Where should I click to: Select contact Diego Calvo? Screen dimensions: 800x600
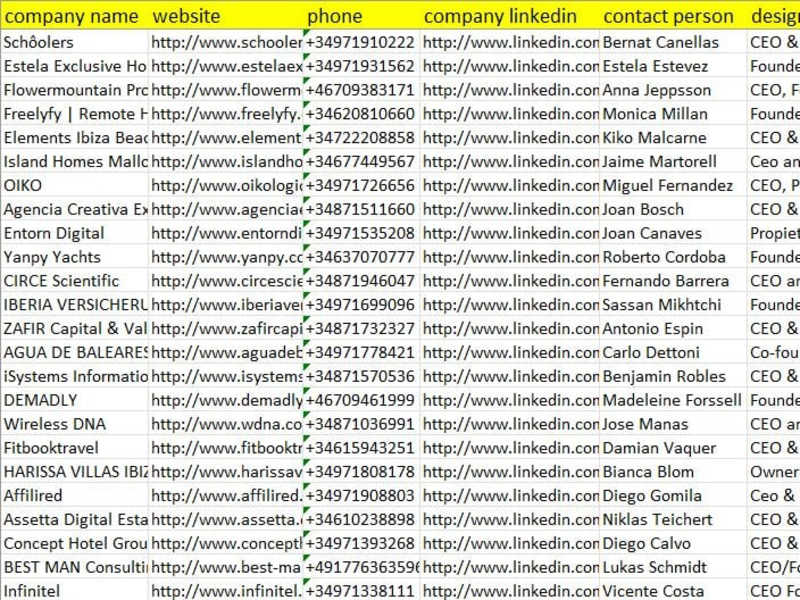[x=673, y=543]
